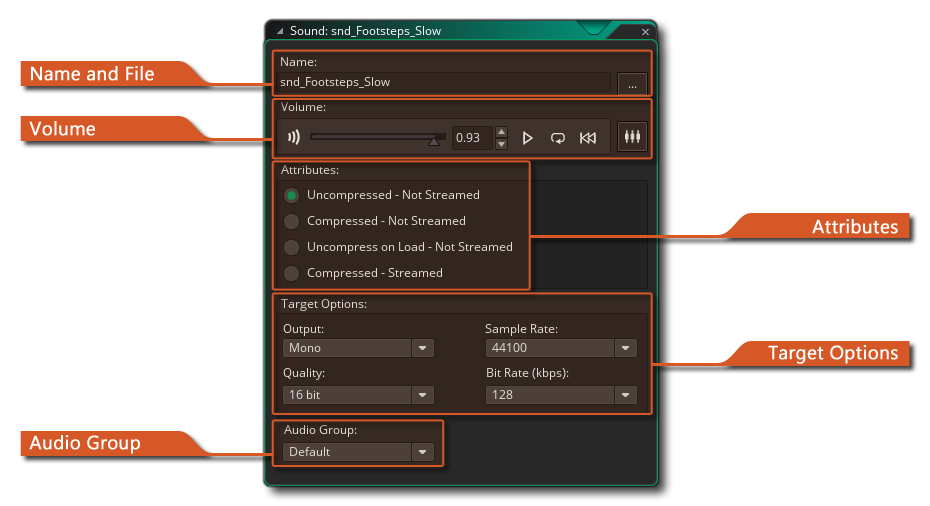Play the sound preview
930x506 pixels.
coord(528,138)
